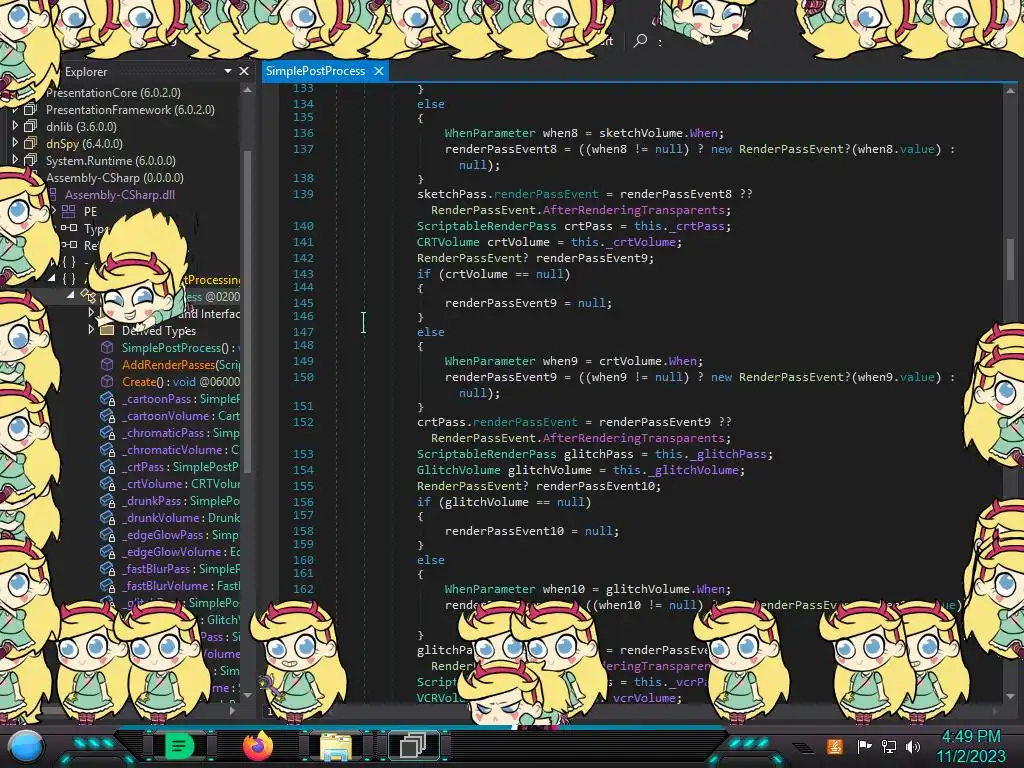The width and height of the screenshot is (1024, 768).
Task: Click the _edgeGlowPass field icon
Action: pos(107,534)
